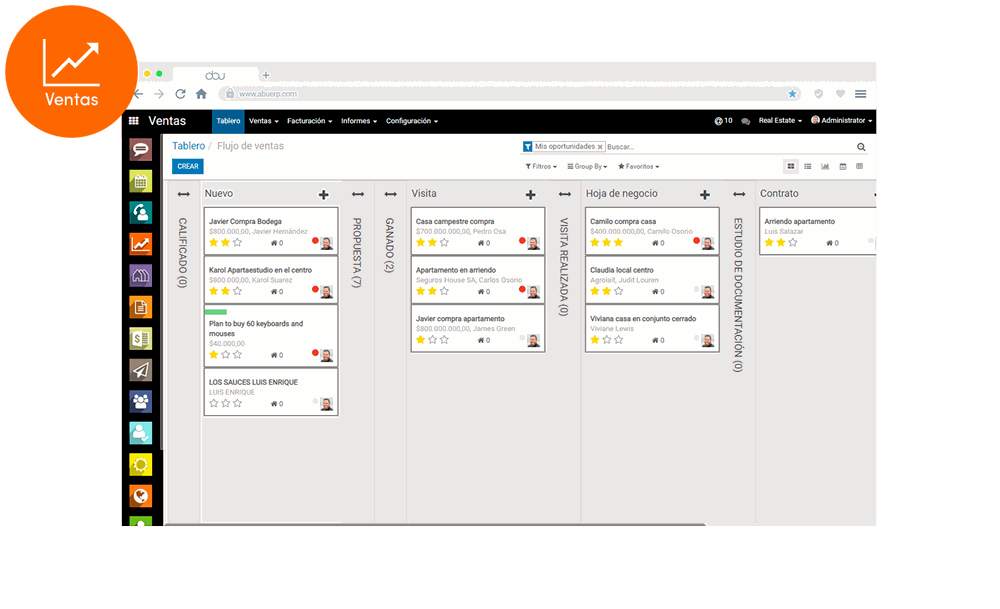Open the paper plane mailing sidebar icon

pos(141,370)
